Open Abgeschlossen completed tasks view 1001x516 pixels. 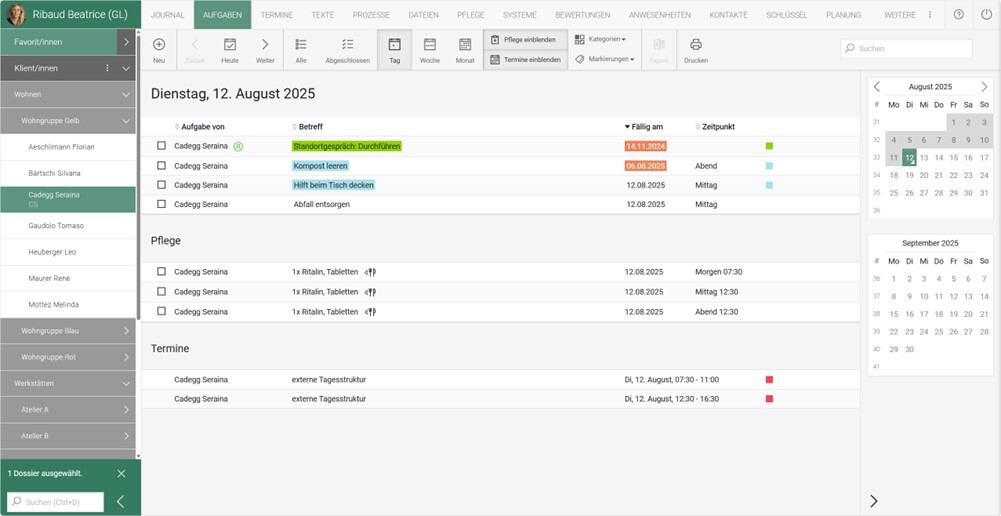(x=347, y=50)
